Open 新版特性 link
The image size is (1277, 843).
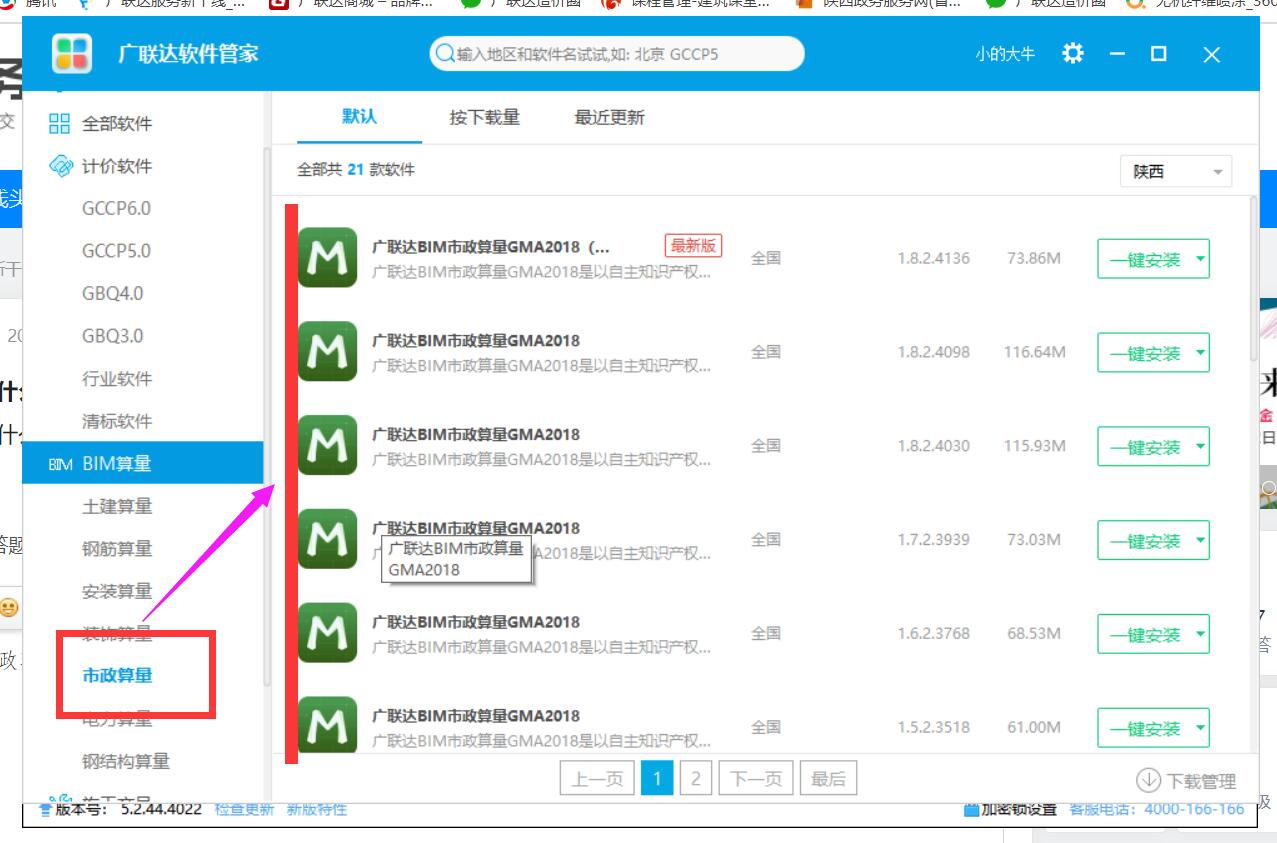[x=317, y=809]
